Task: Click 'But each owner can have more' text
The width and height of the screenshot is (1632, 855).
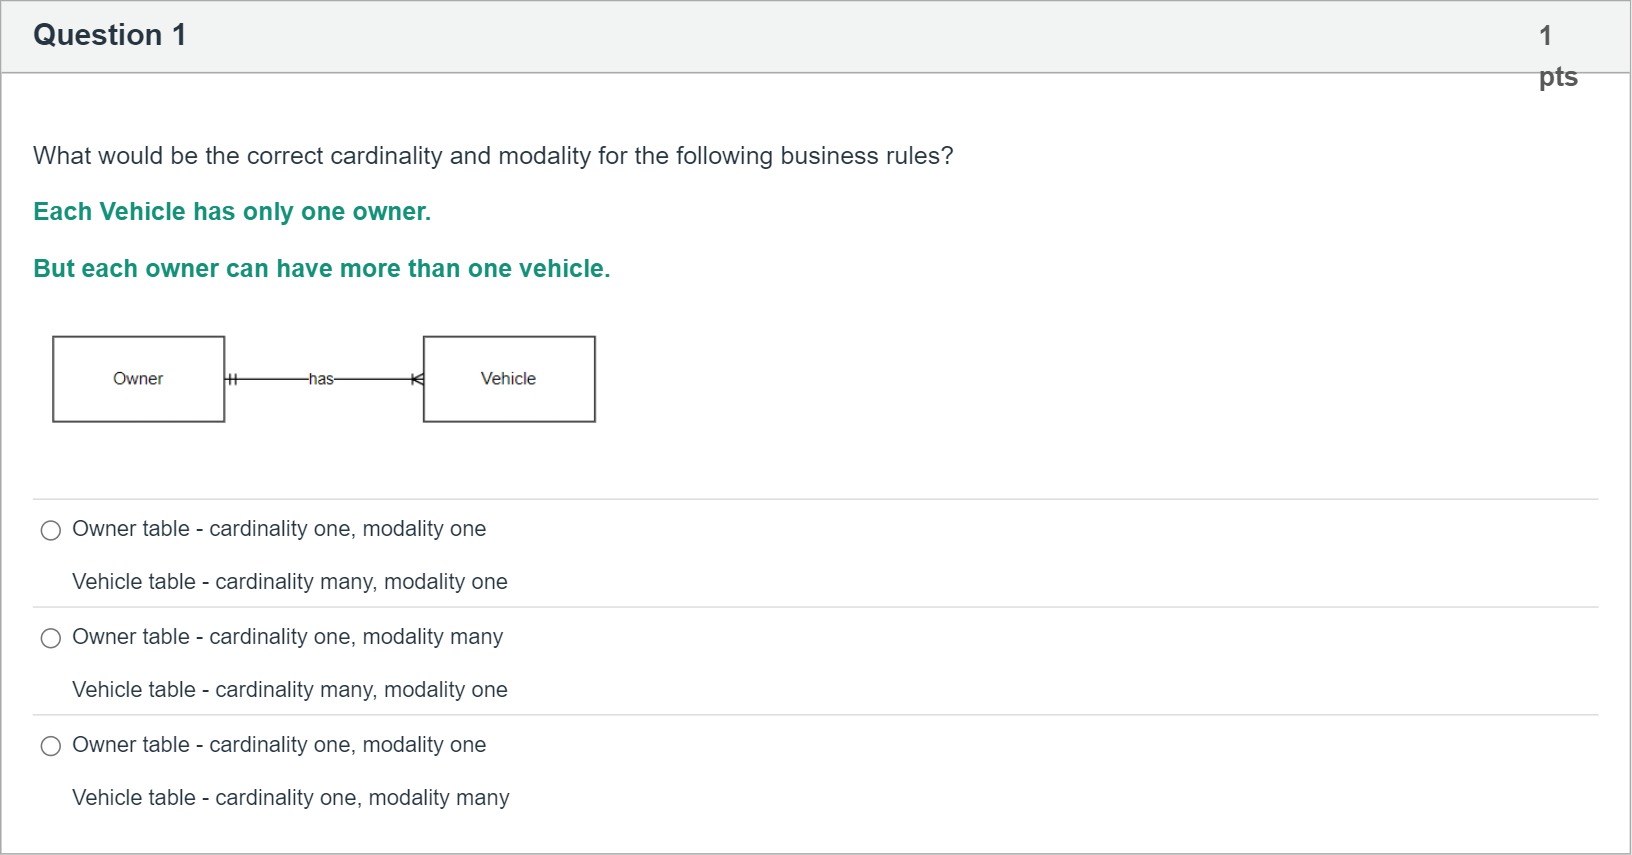Action: (321, 269)
